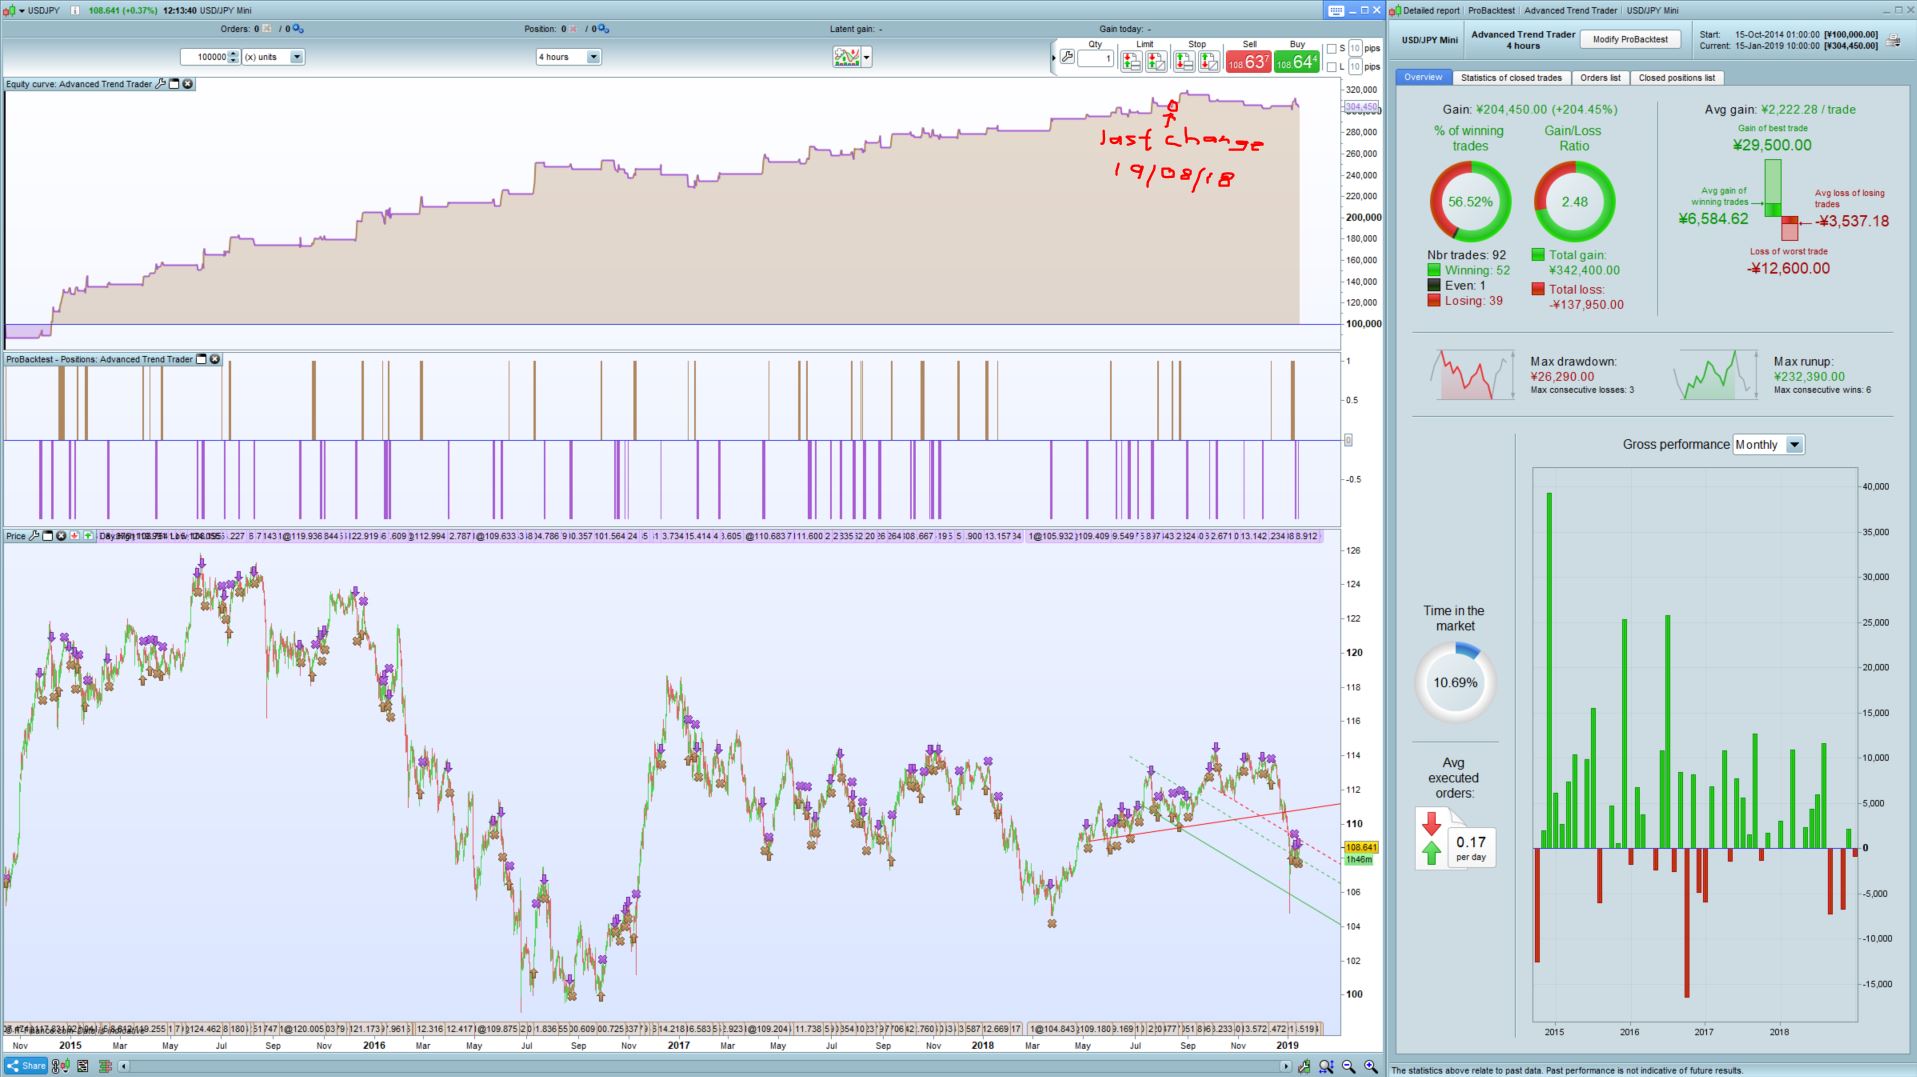This screenshot has height=1077, width=1917.
Task: Close the ProBacktest Positions panel
Action: tap(215, 359)
